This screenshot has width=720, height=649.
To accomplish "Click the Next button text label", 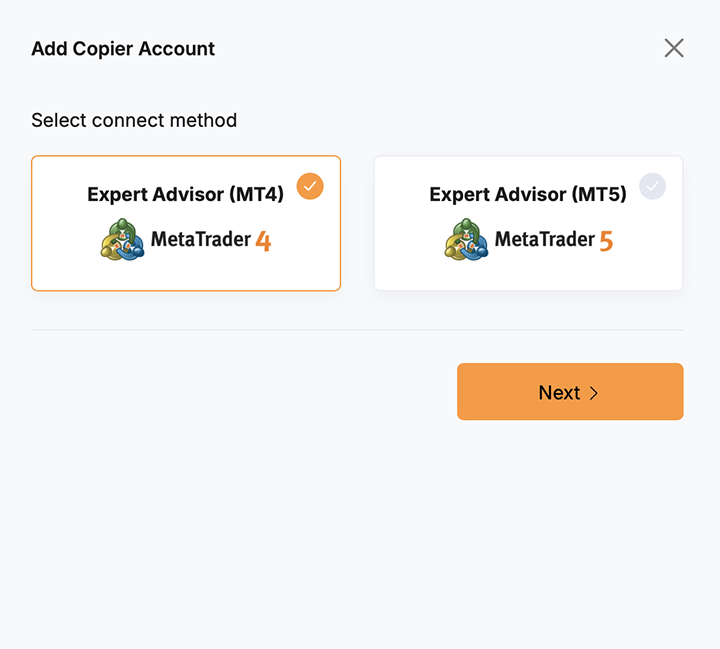I will click(559, 393).
